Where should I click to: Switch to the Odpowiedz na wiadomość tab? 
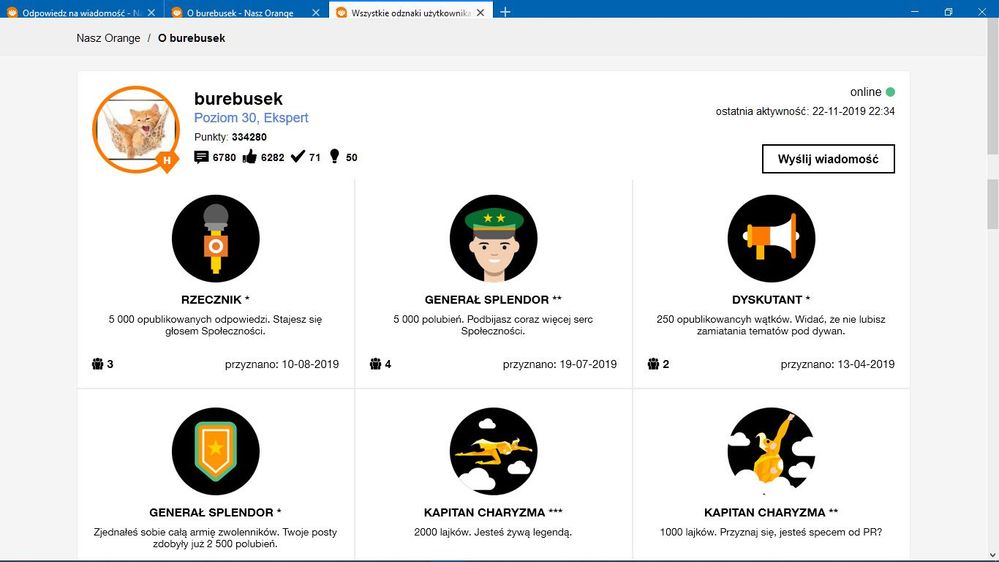click(80, 12)
